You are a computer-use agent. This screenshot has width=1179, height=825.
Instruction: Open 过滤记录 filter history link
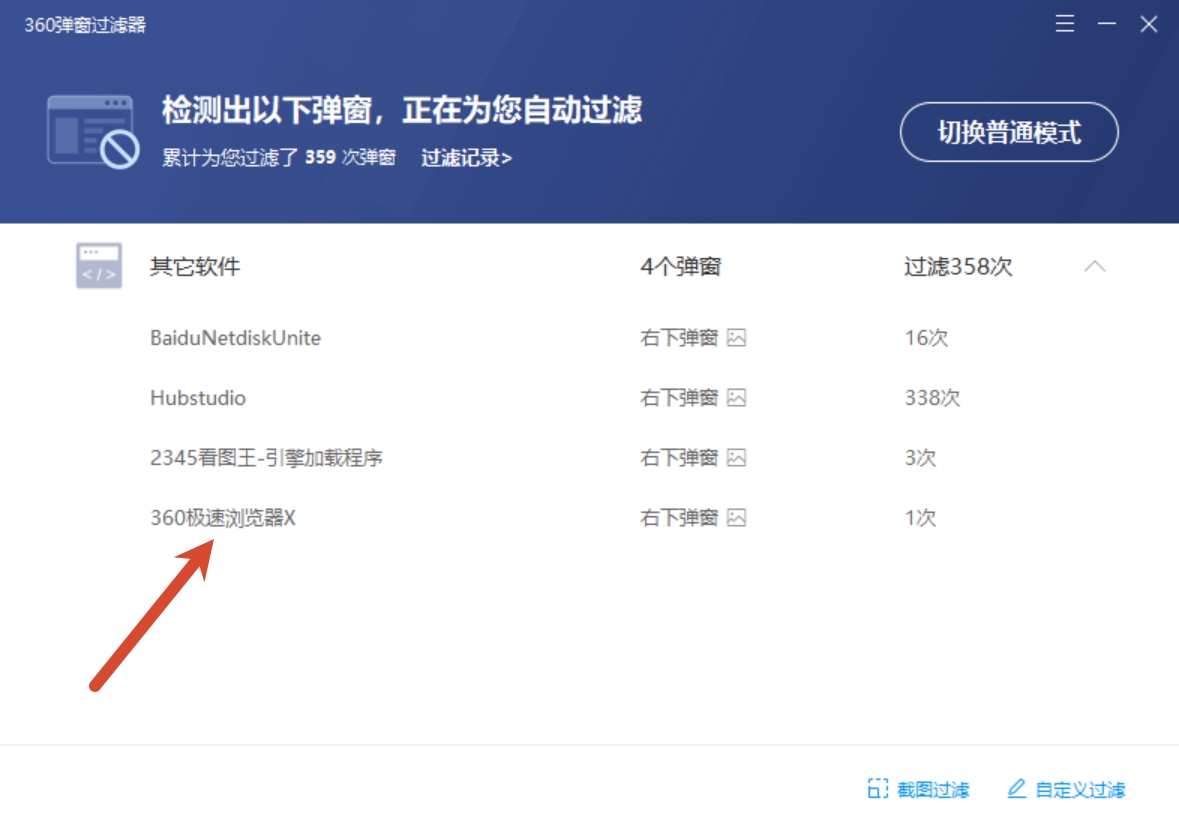point(466,158)
